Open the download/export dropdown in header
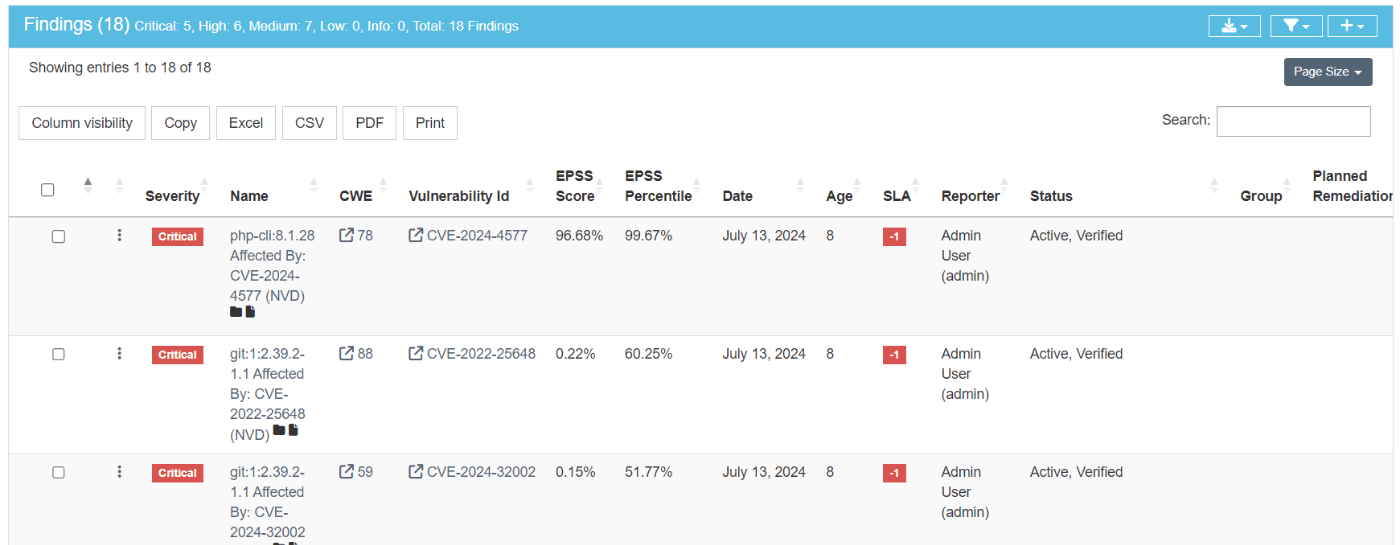This screenshot has width=1400, height=545. pyautogui.click(x=1234, y=26)
